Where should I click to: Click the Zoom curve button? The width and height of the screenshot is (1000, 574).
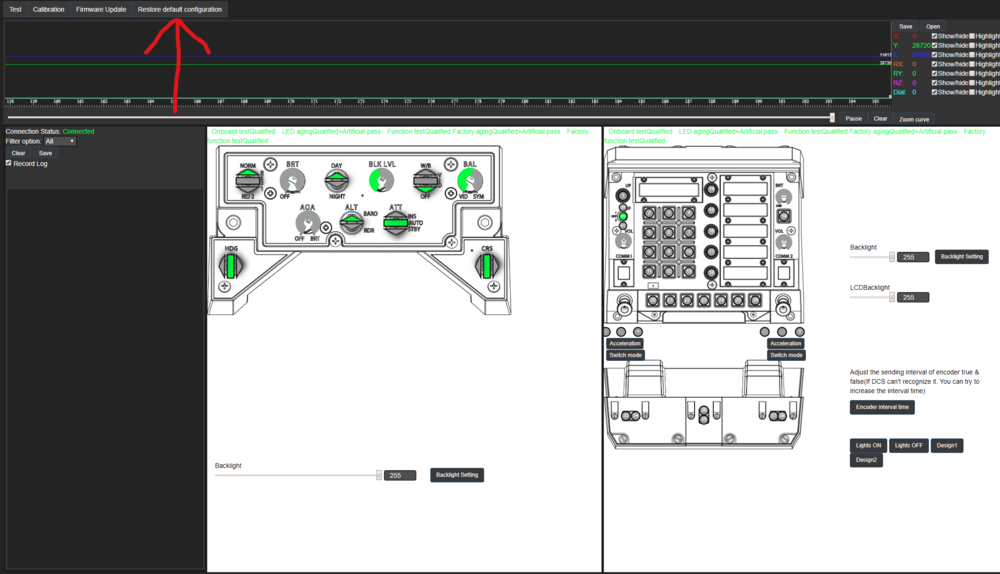tap(914, 119)
